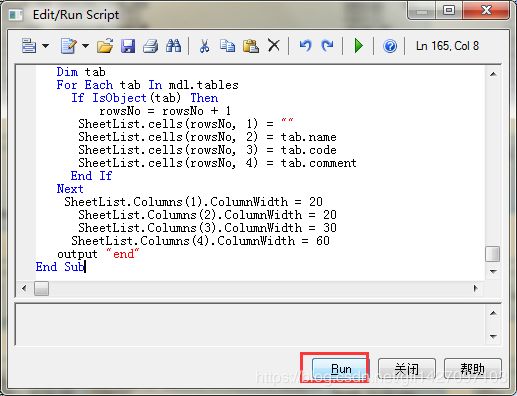517x396 pixels.
Task: Run the script with green play icon
Action: click(359, 46)
